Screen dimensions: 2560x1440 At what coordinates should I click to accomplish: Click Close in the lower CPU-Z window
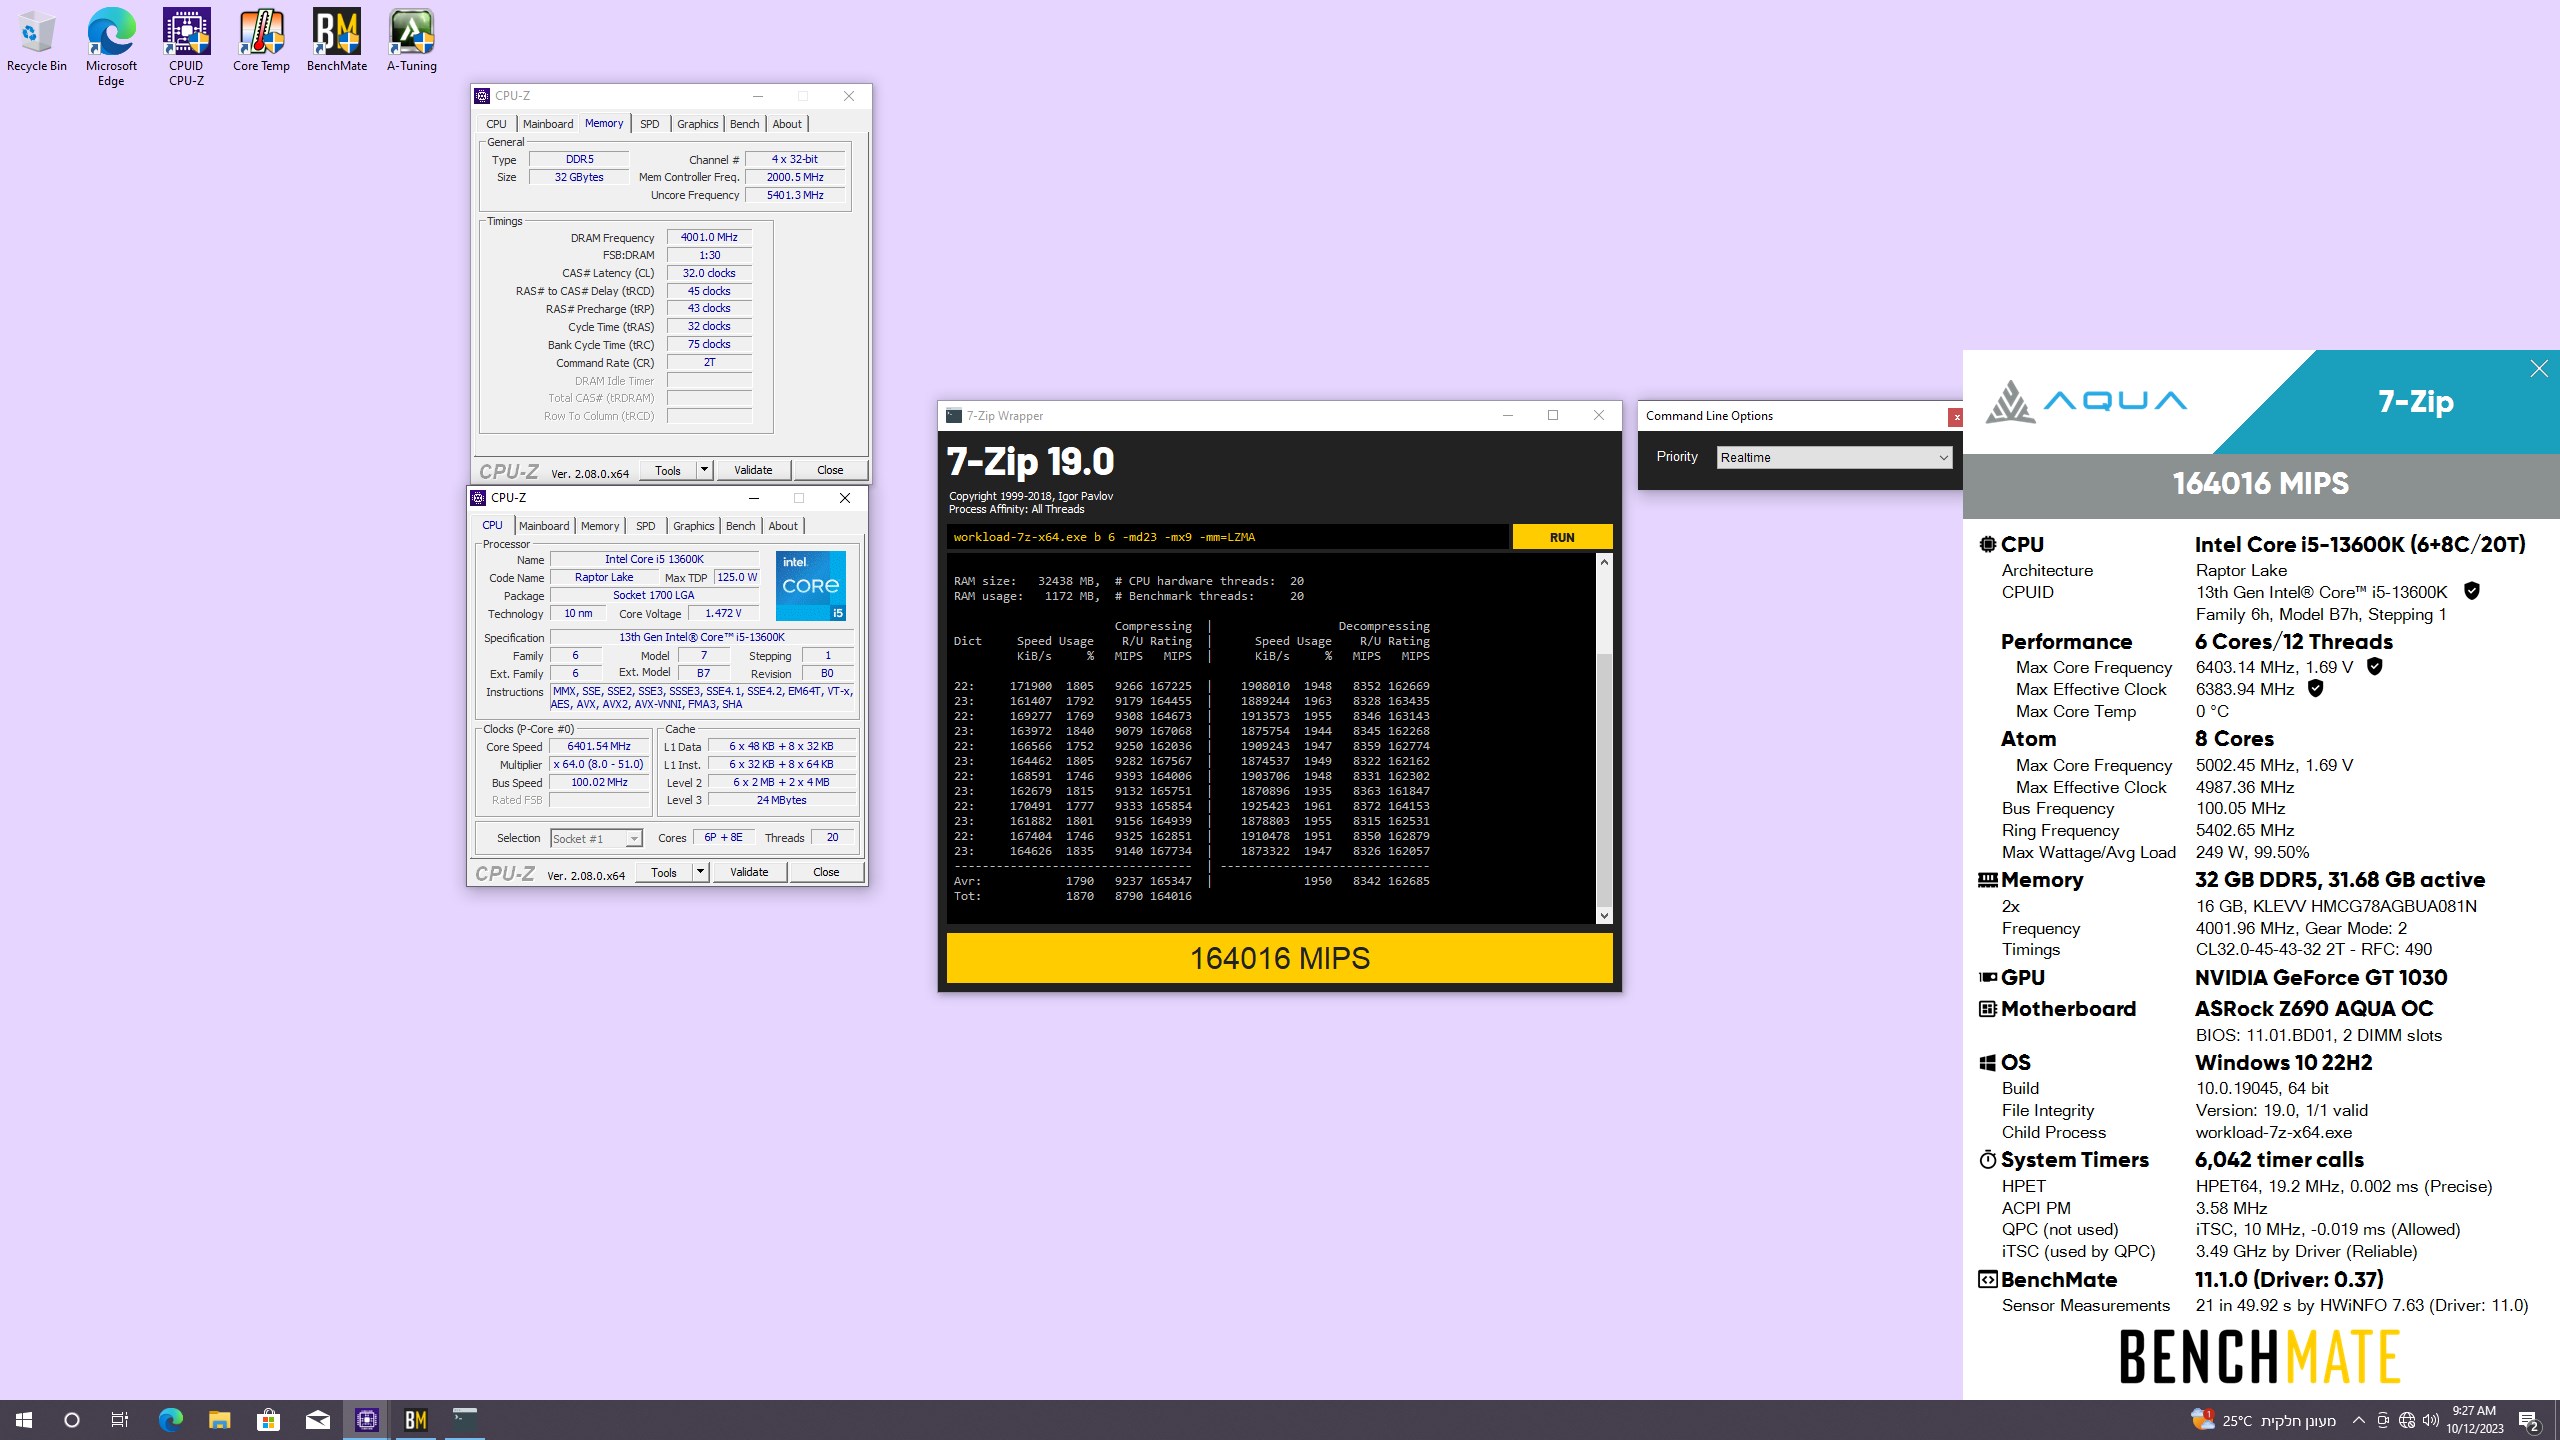(x=826, y=872)
